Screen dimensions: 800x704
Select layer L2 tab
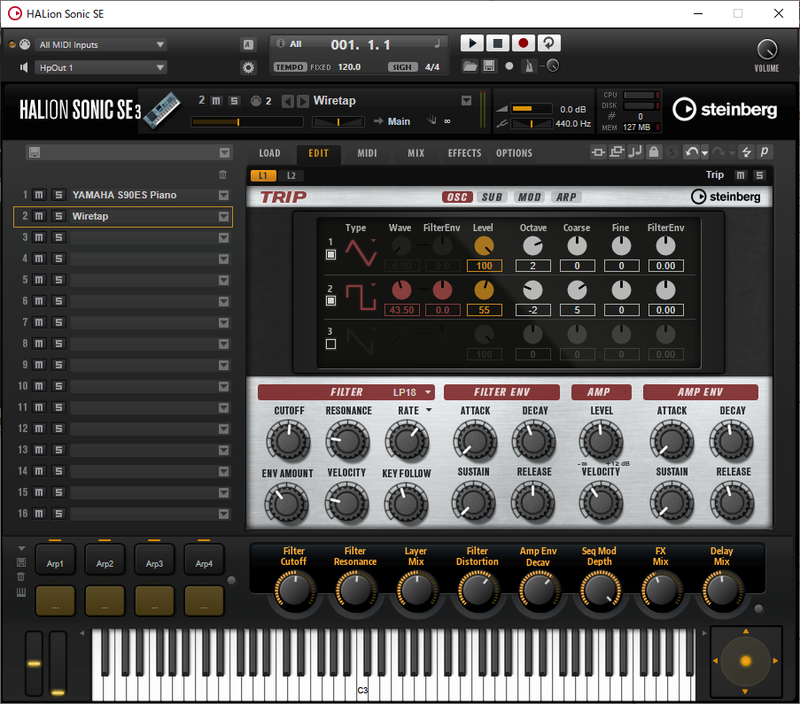click(x=291, y=175)
